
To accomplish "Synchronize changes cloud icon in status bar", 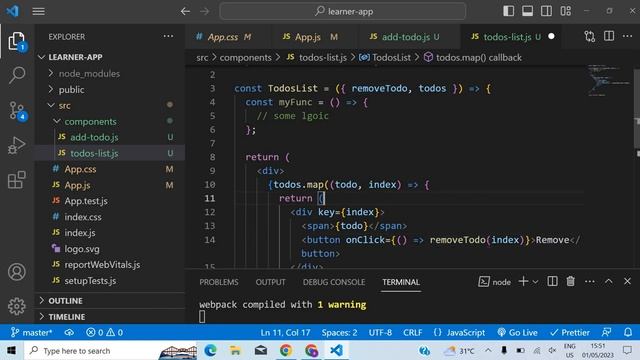I will click(x=69, y=332).
